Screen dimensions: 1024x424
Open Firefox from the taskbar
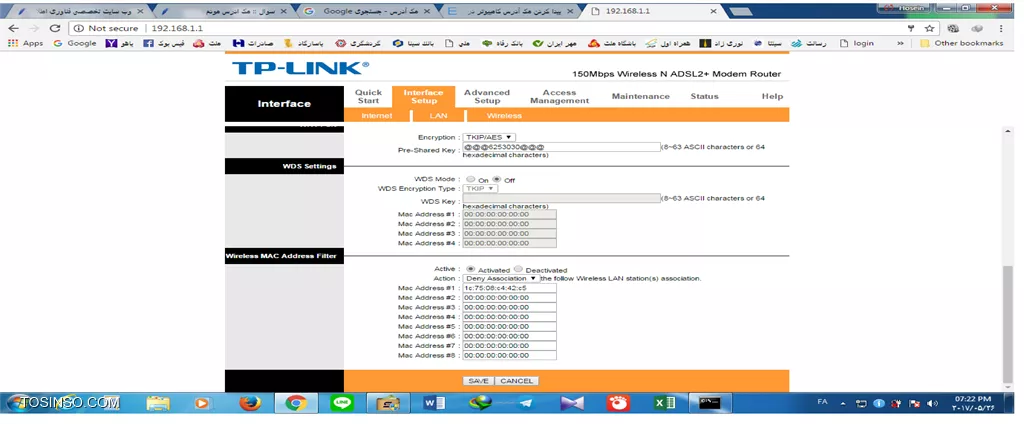(249, 404)
